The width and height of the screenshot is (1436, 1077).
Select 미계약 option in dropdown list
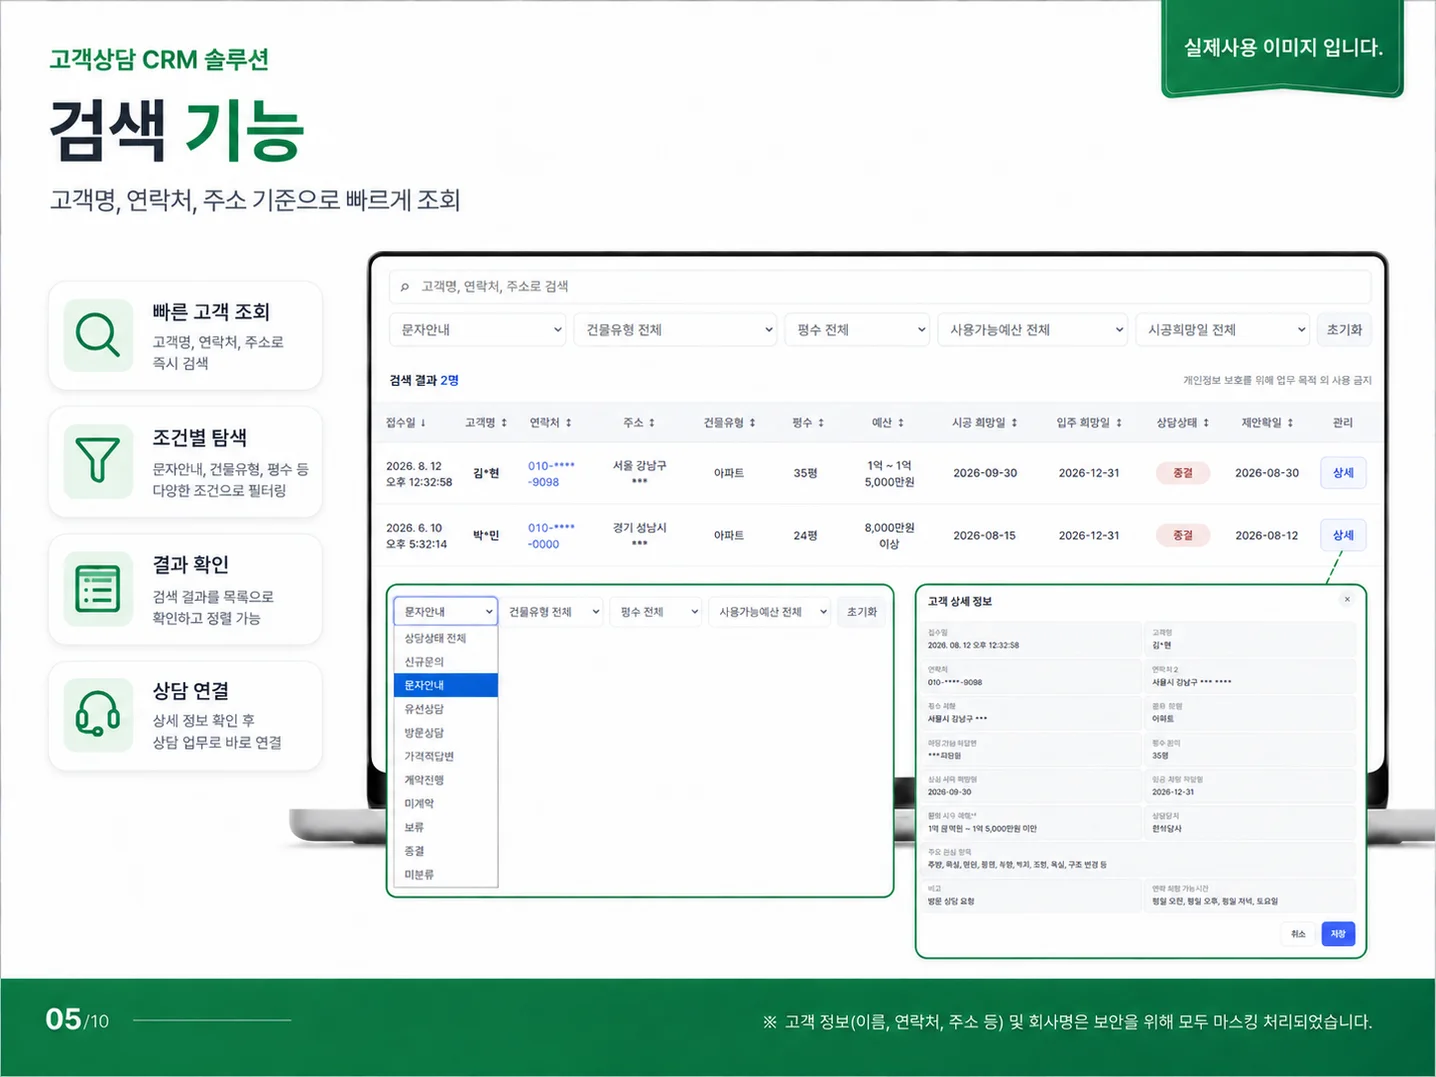pyautogui.click(x=446, y=804)
